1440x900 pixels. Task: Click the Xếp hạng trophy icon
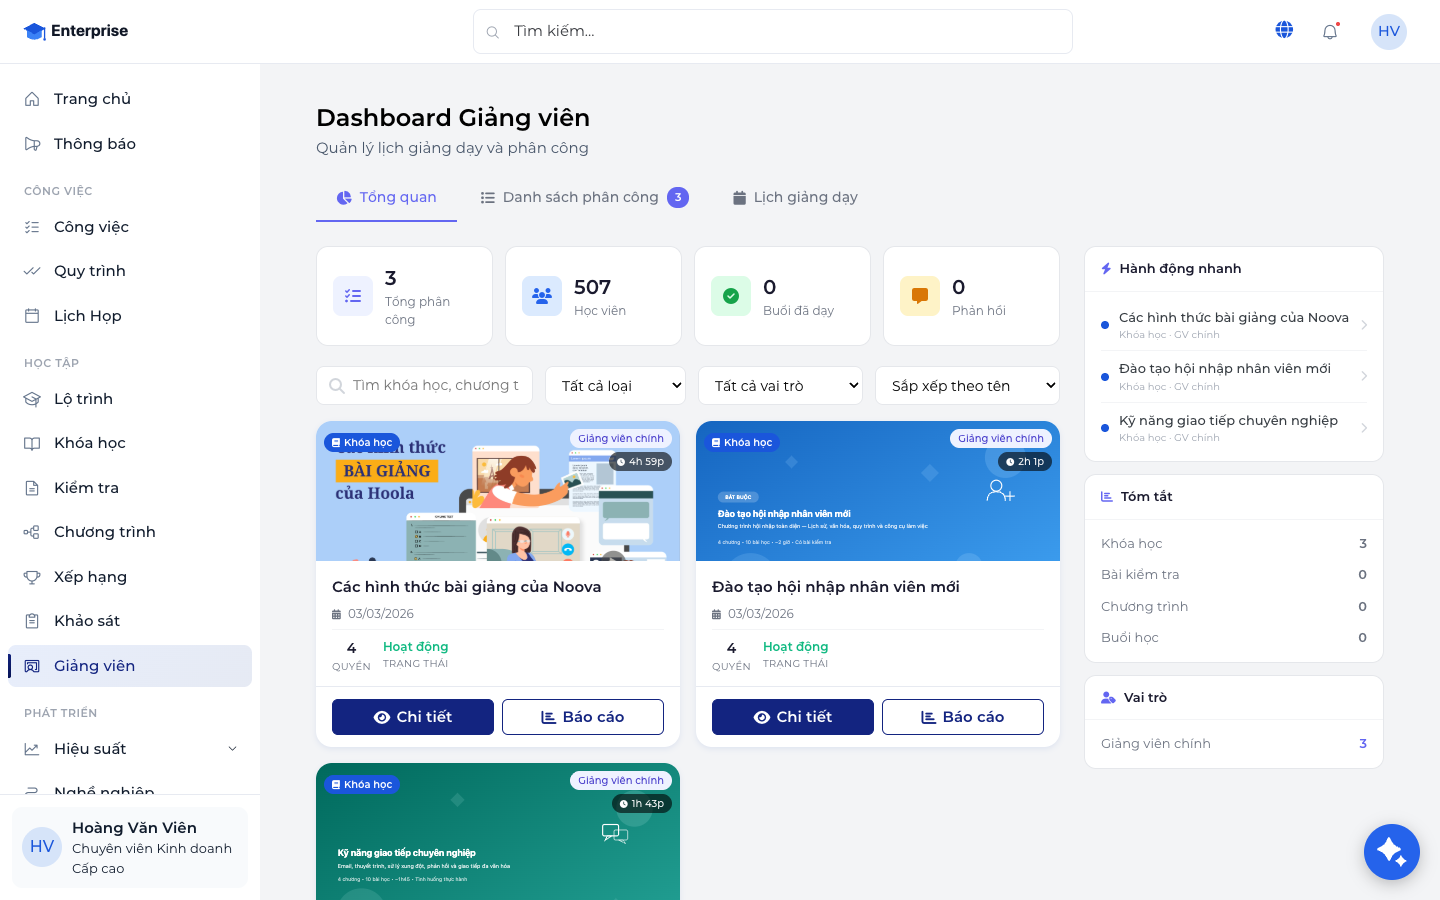(x=32, y=577)
